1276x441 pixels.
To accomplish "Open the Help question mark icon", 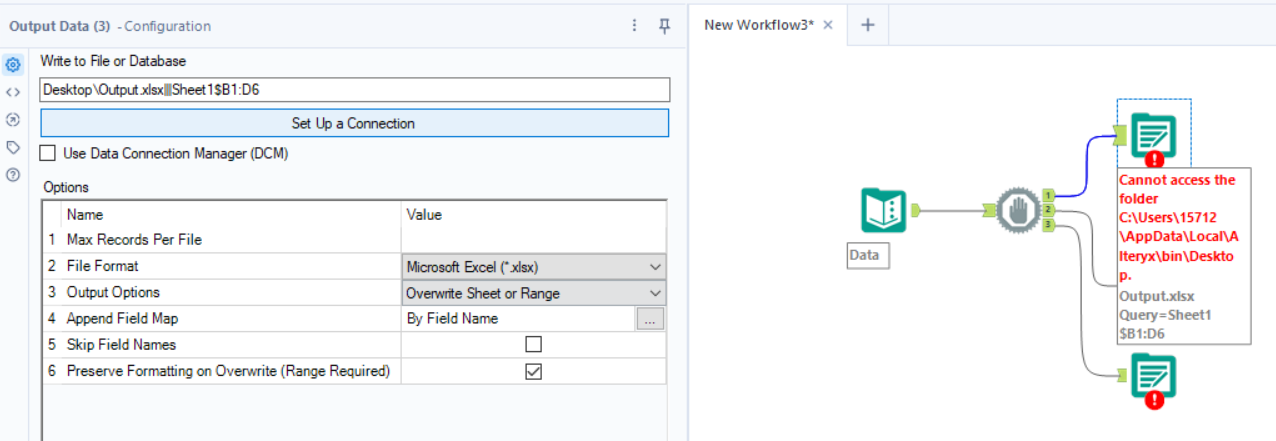I will [13, 175].
